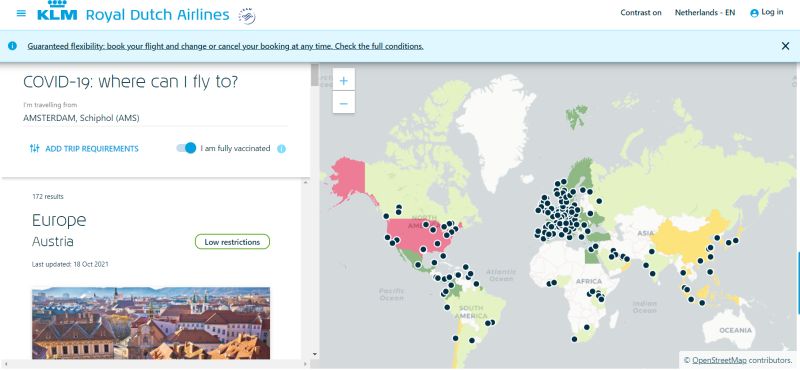
Task: Open the hamburger navigation menu
Action: pyautogui.click(x=21, y=13)
